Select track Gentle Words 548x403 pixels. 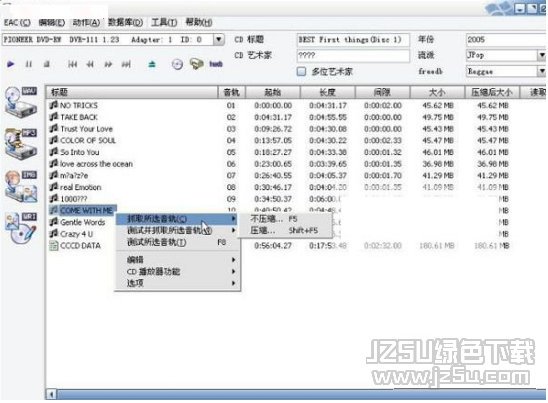point(82,222)
